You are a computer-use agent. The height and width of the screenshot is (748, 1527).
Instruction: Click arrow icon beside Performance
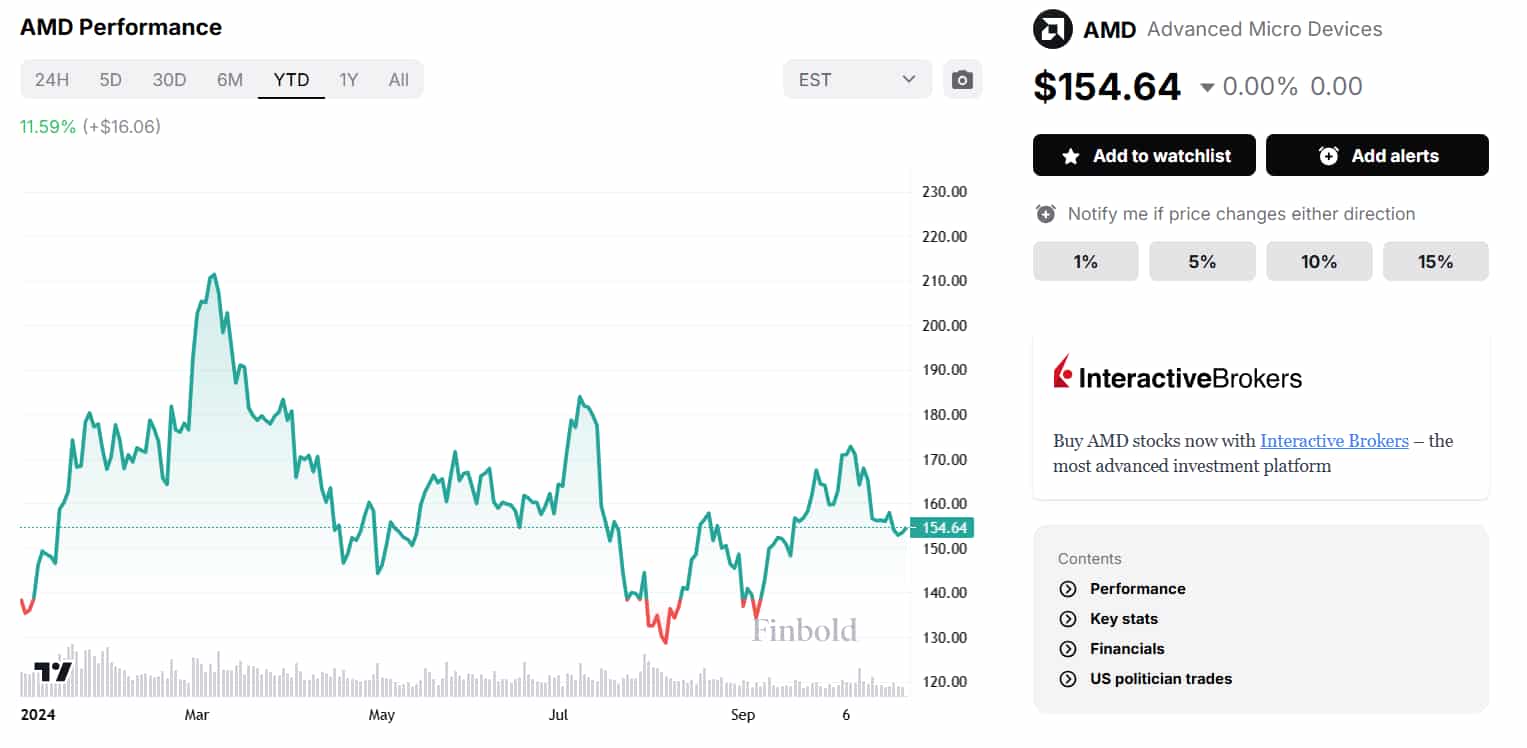(x=1068, y=589)
